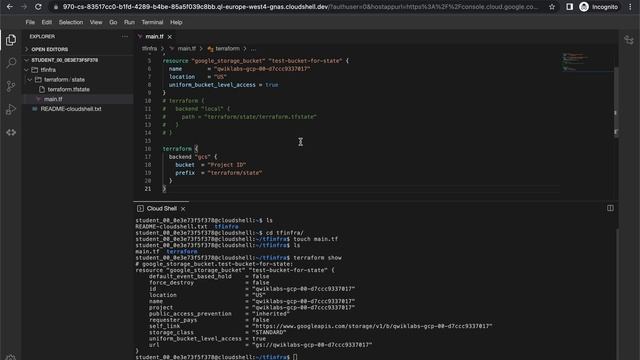Click line number 21 in gutter
Viewport: 640px width, 360px height.
(x=148, y=189)
